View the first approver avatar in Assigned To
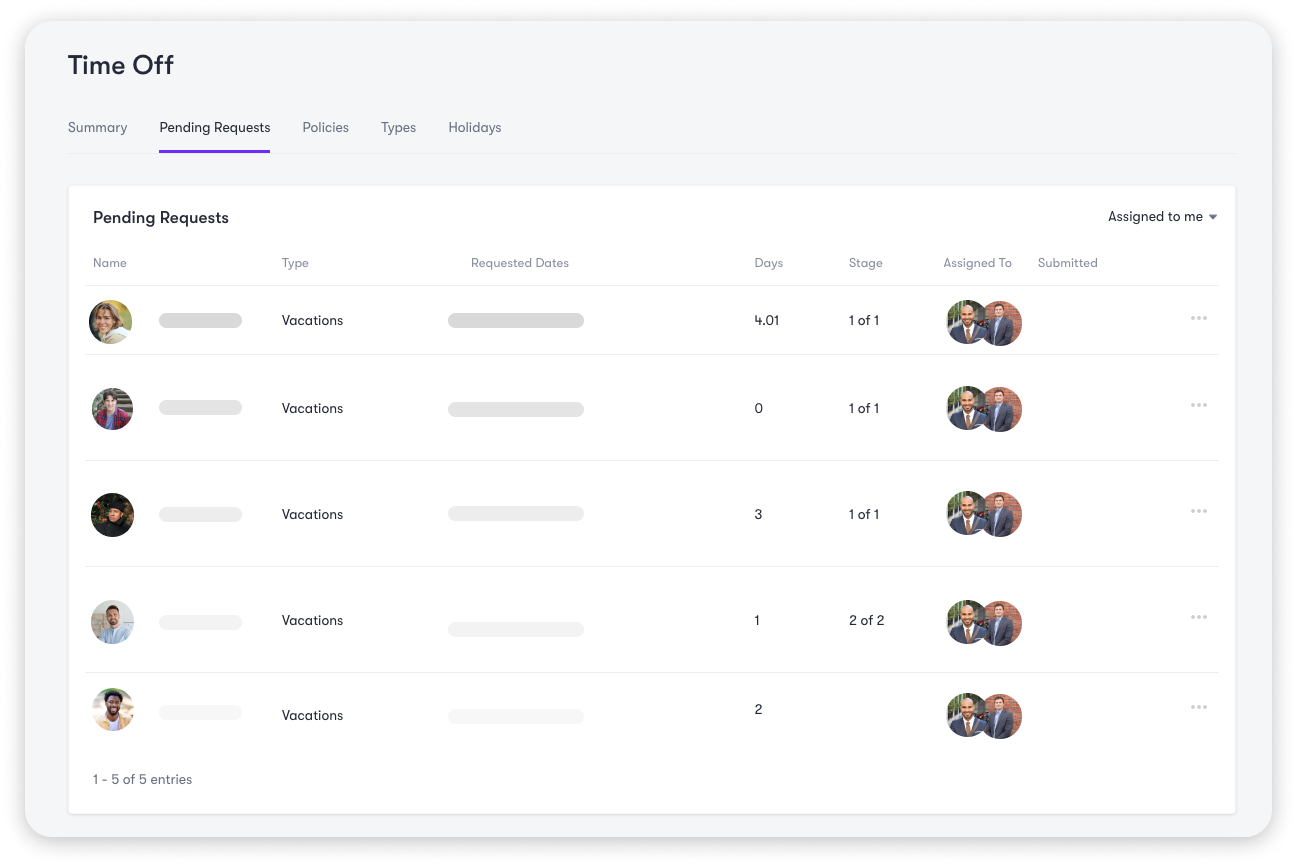 965,322
